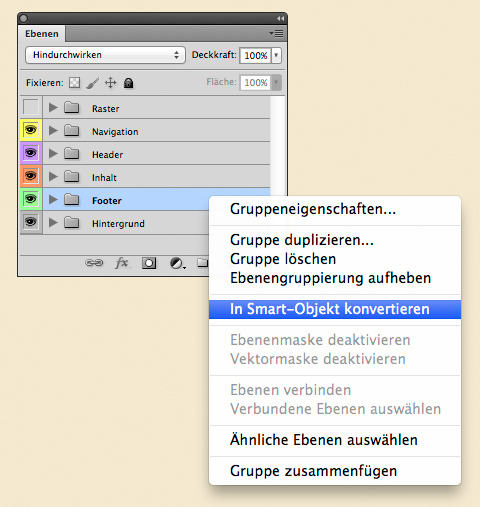Select Gruppe zusammenfügen menu entry

click(x=313, y=471)
